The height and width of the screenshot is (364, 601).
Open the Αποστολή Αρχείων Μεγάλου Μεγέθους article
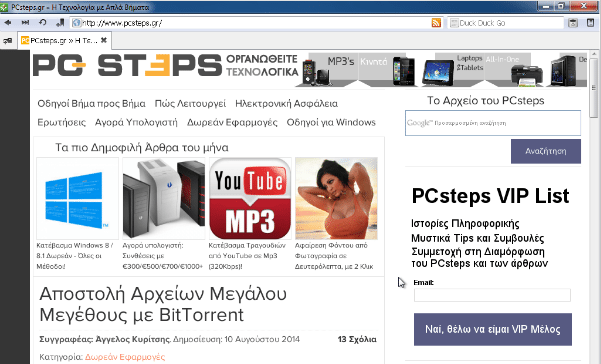click(163, 305)
